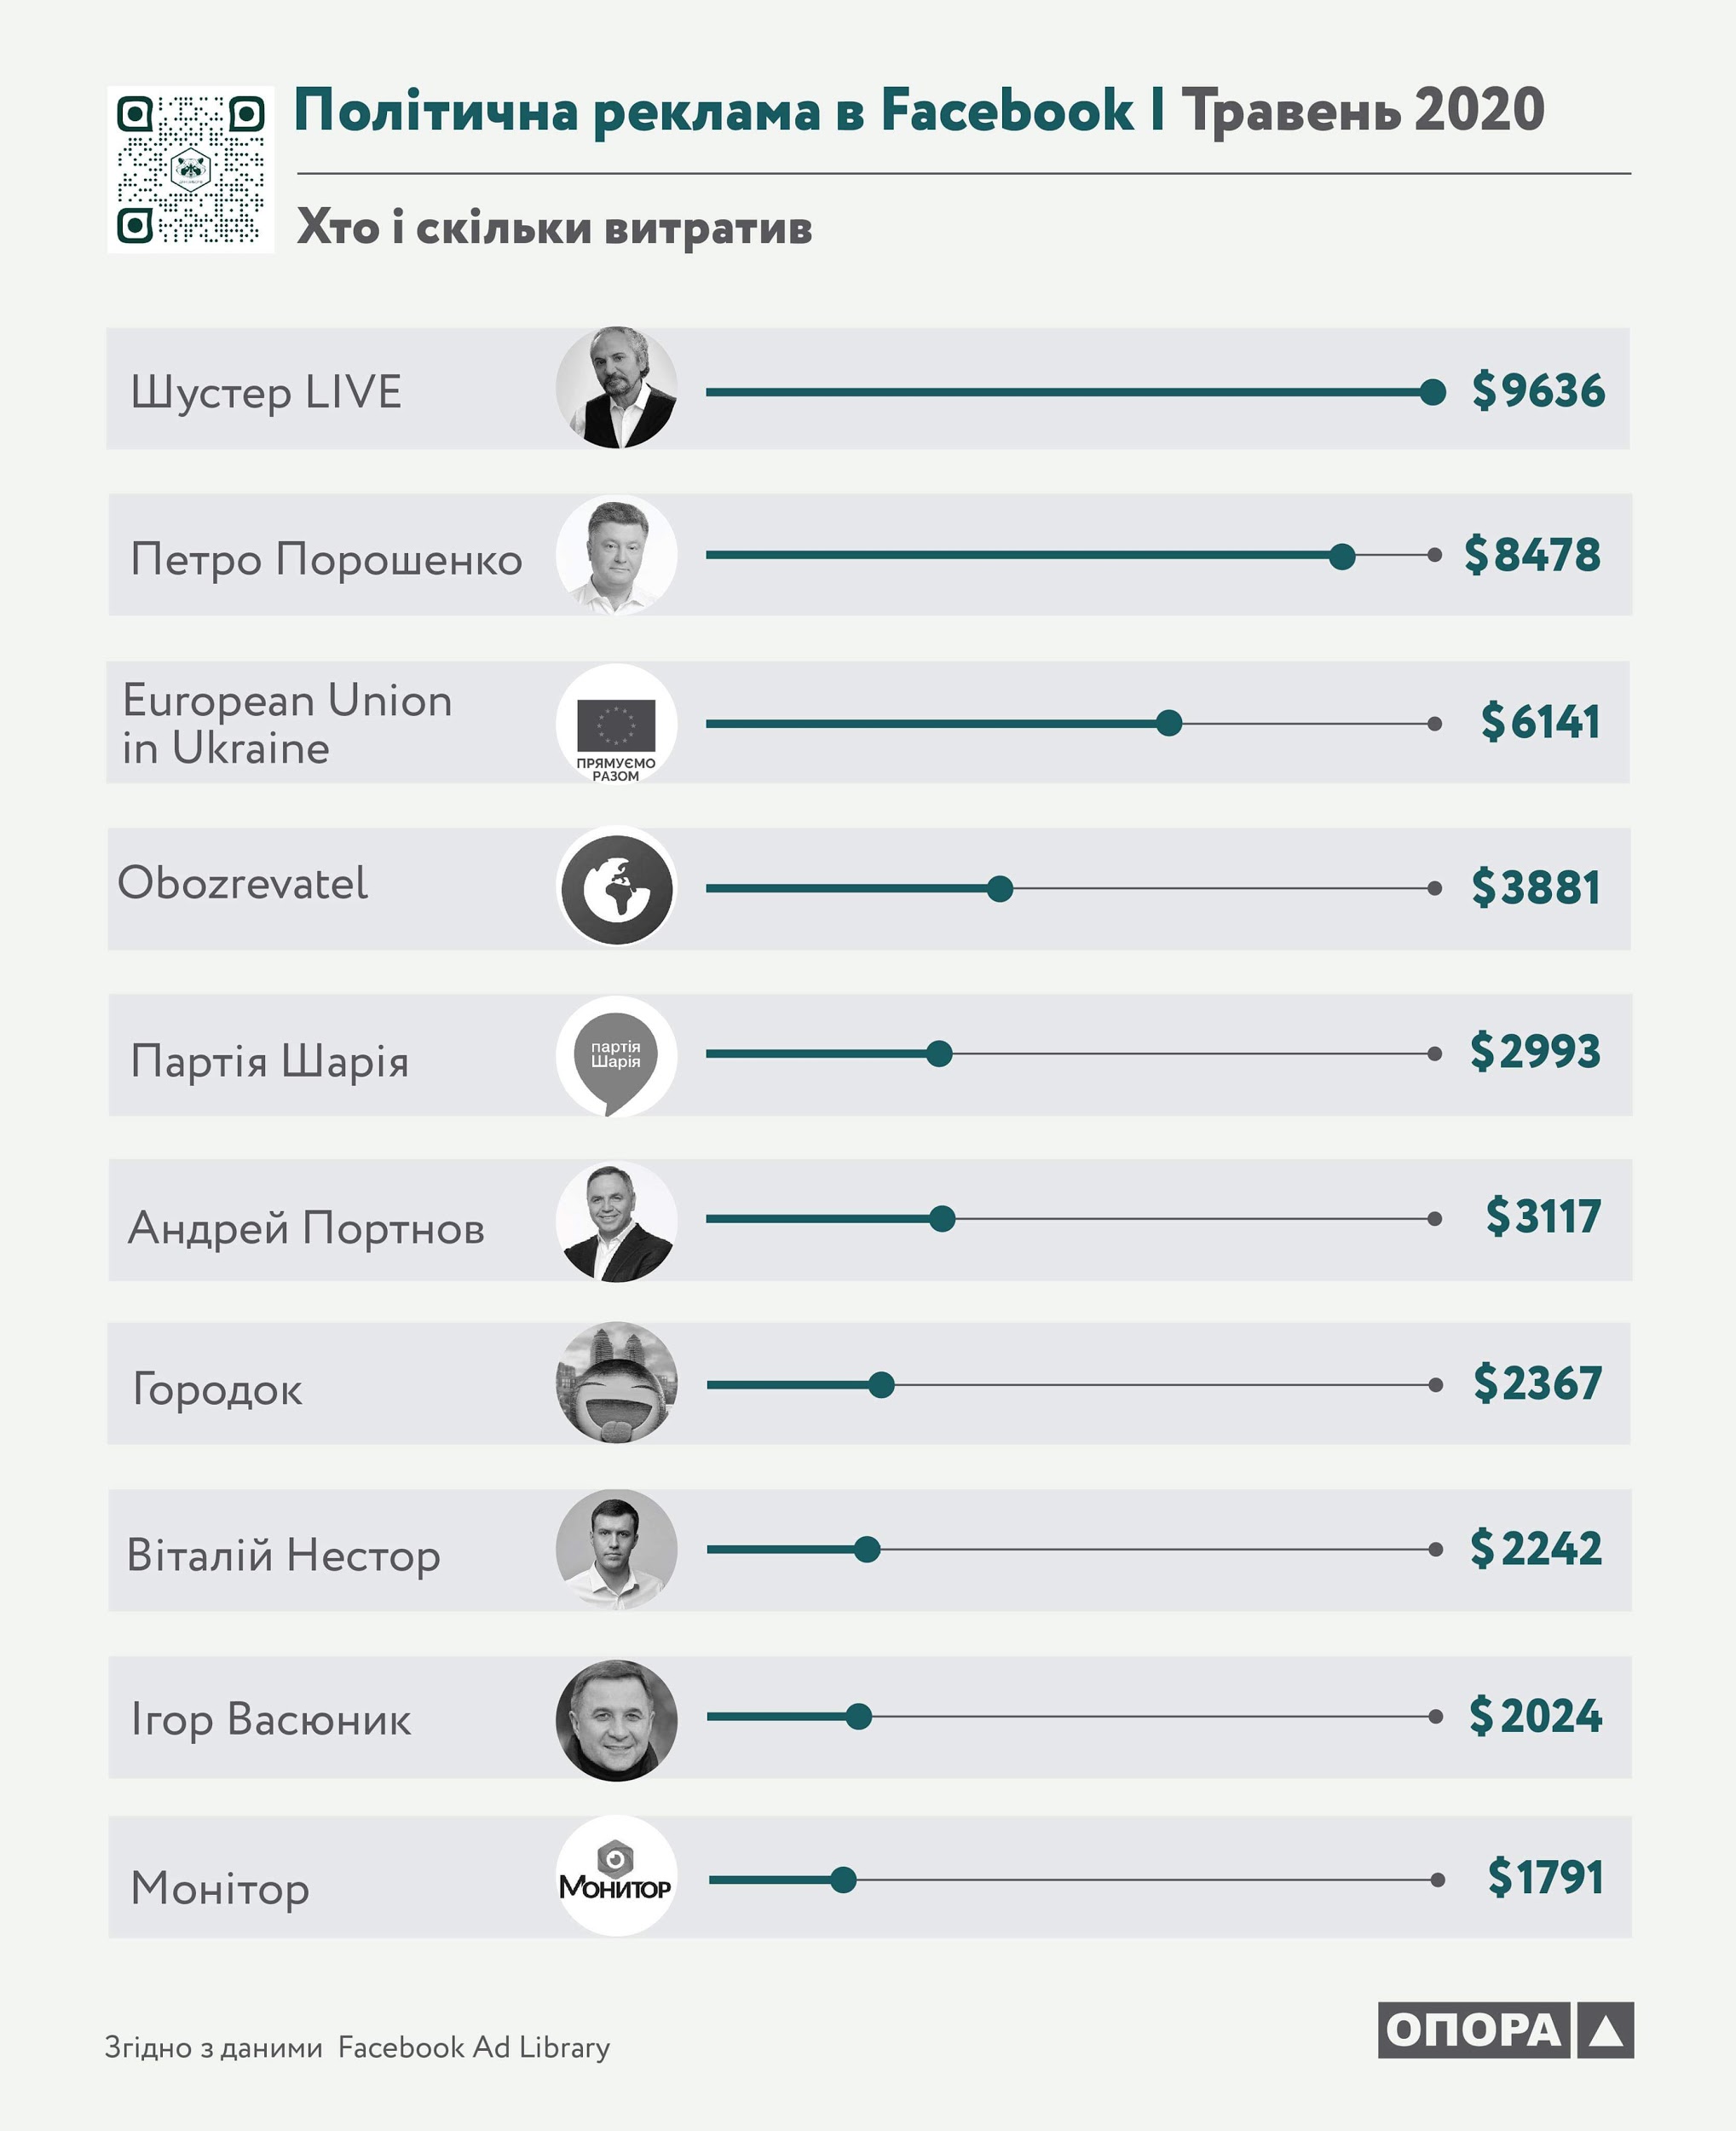Click the headline Політична реклама в Facebook
Viewport: 1736px width, 2131px height.
coord(713,110)
